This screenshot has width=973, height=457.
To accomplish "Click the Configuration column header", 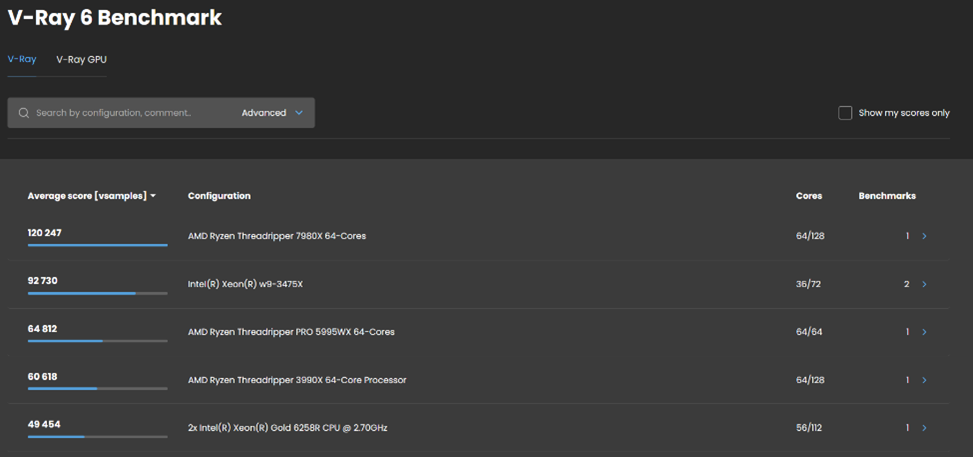I will tap(219, 196).
